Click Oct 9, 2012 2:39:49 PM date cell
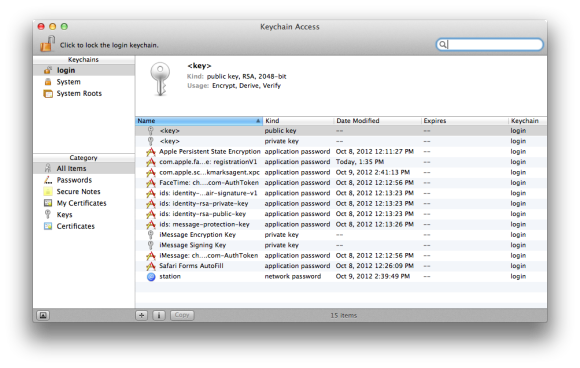 click(373, 276)
